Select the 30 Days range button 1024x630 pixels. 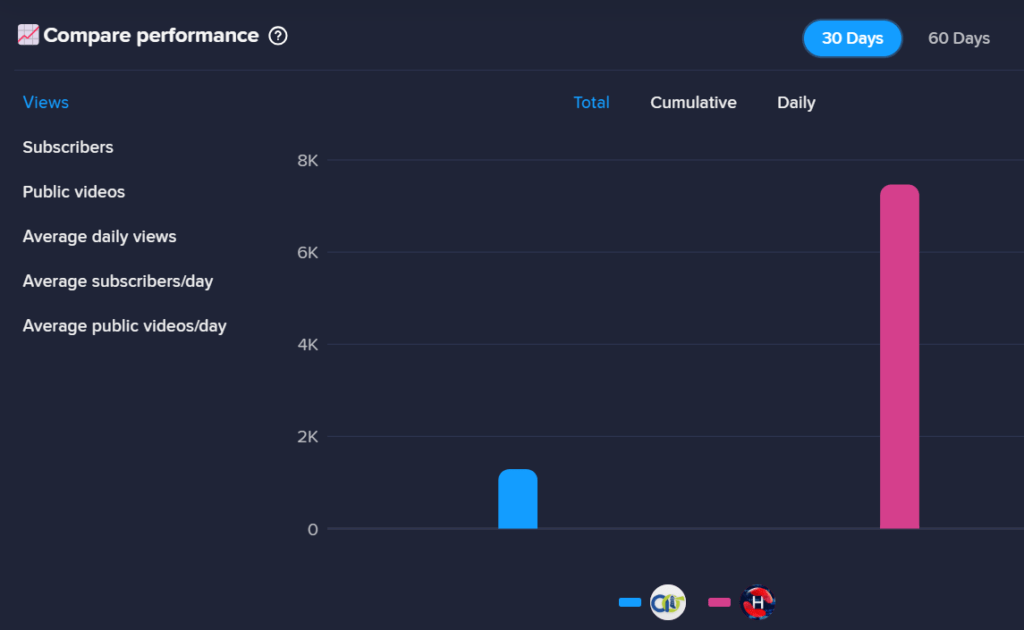pos(852,39)
